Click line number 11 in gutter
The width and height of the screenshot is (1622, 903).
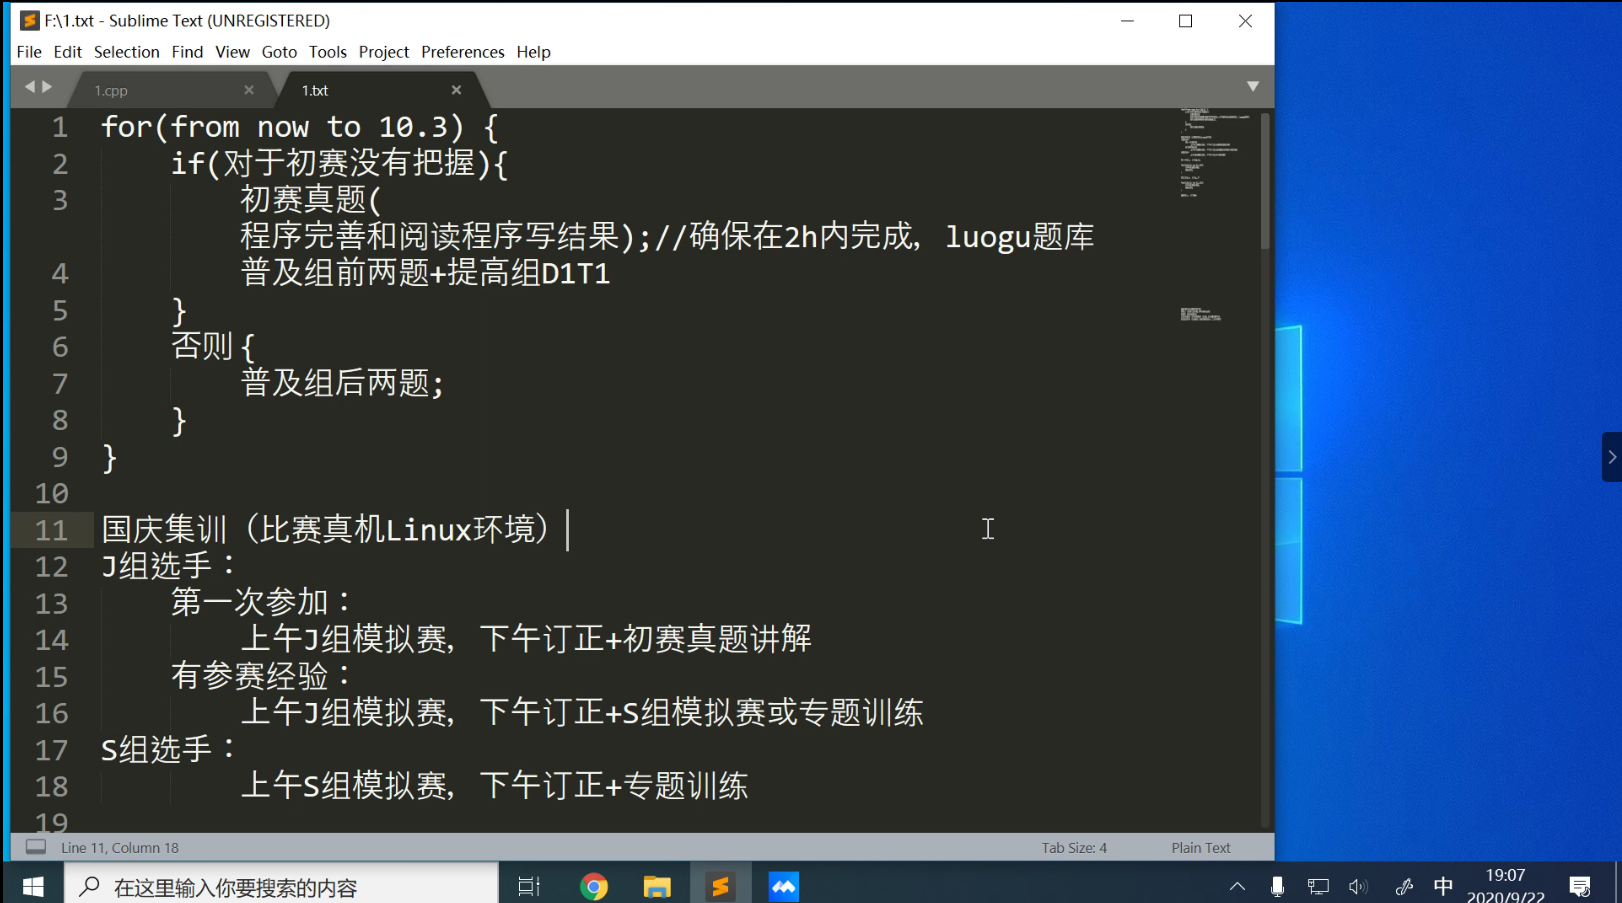(51, 530)
